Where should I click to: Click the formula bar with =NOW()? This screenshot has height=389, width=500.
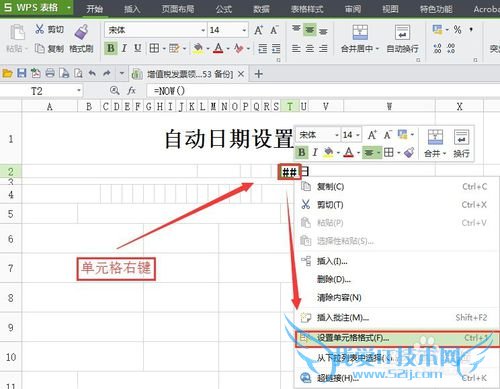323,91
